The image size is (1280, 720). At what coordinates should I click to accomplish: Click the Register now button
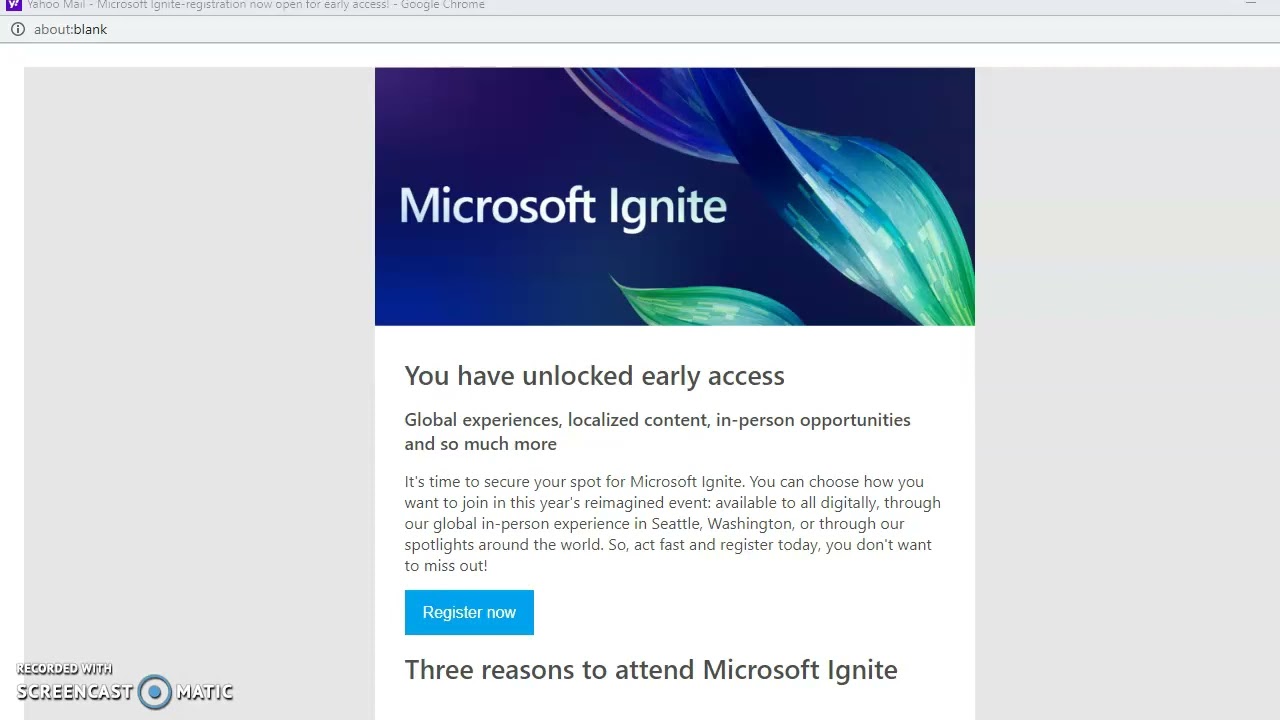point(469,612)
